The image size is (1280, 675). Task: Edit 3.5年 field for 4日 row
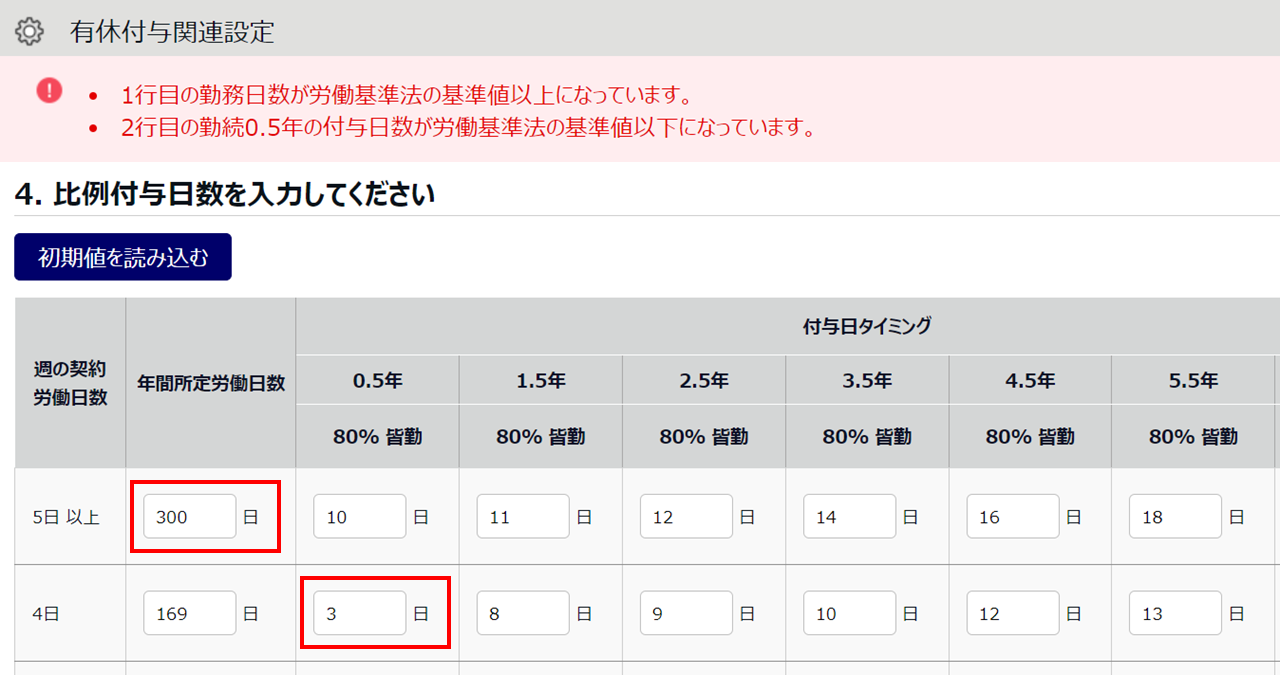click(849, 613)
